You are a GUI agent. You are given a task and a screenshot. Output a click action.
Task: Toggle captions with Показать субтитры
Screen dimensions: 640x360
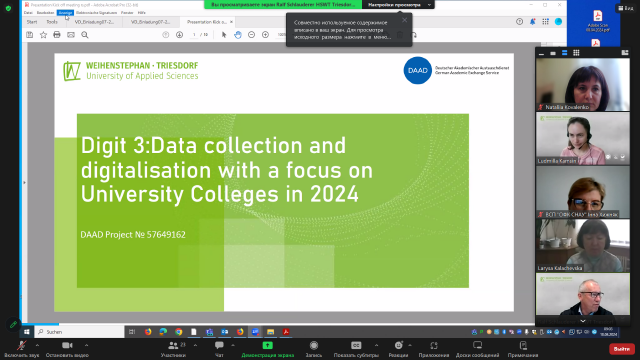[356, 349]
